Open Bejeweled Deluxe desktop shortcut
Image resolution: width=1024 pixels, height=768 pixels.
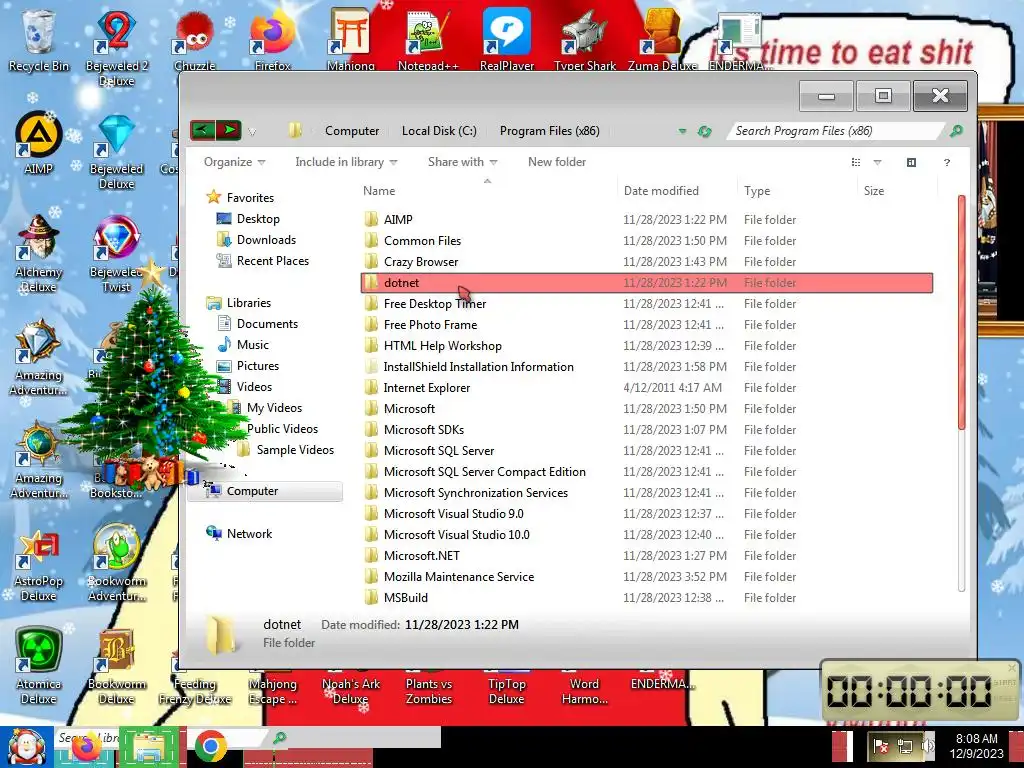(116, 152)
